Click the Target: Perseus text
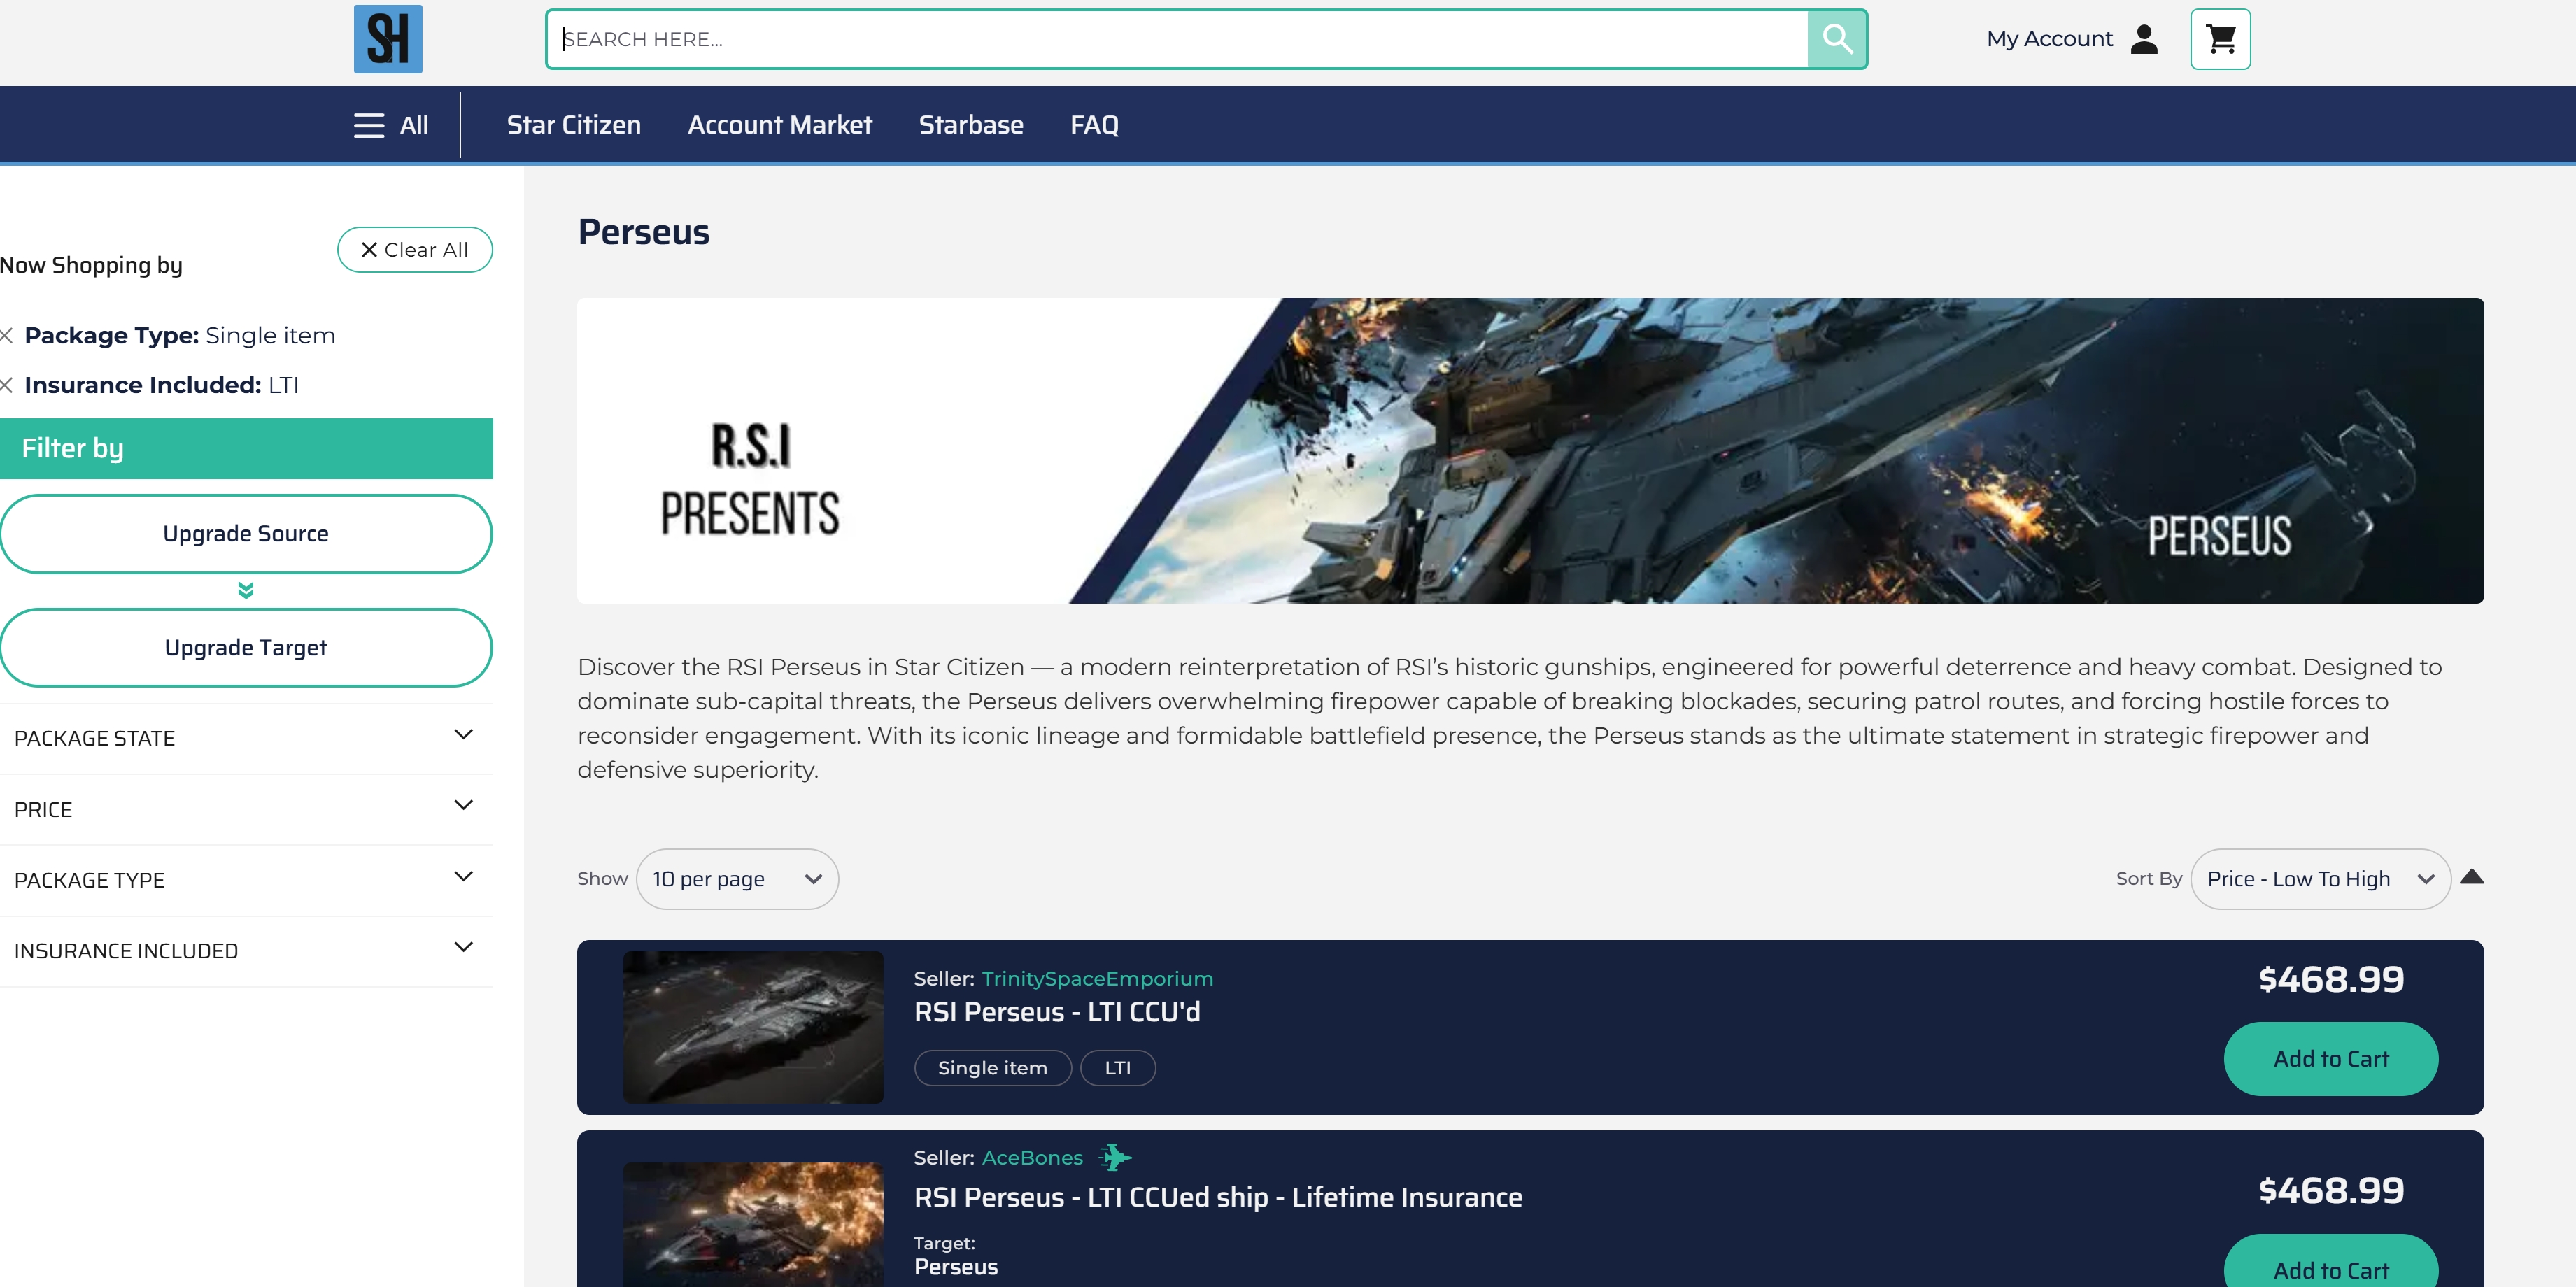Image resolution: width=2576 pixels, height=1287 pixels. 956,1256
